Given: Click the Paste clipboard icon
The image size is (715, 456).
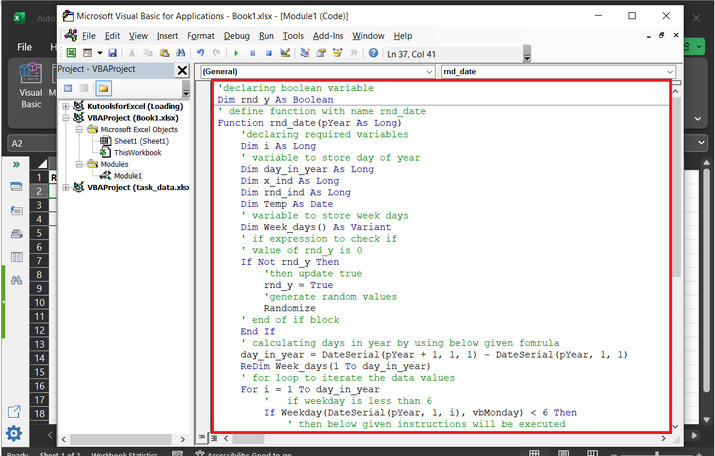Looking at the screenshot, I should 164,53.
